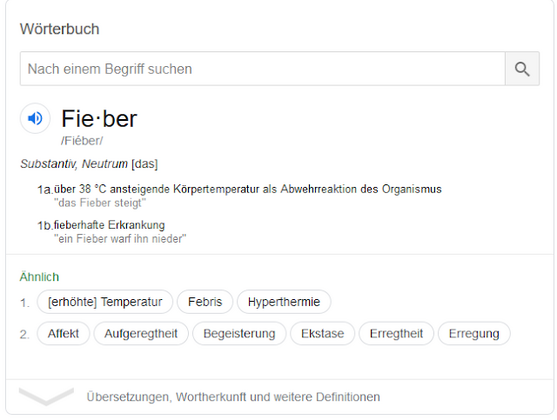Viewport: 557px width, 420px height.
Task: Open the Aufgeregtheit synonym chip
Action: [x=141, y=334]
